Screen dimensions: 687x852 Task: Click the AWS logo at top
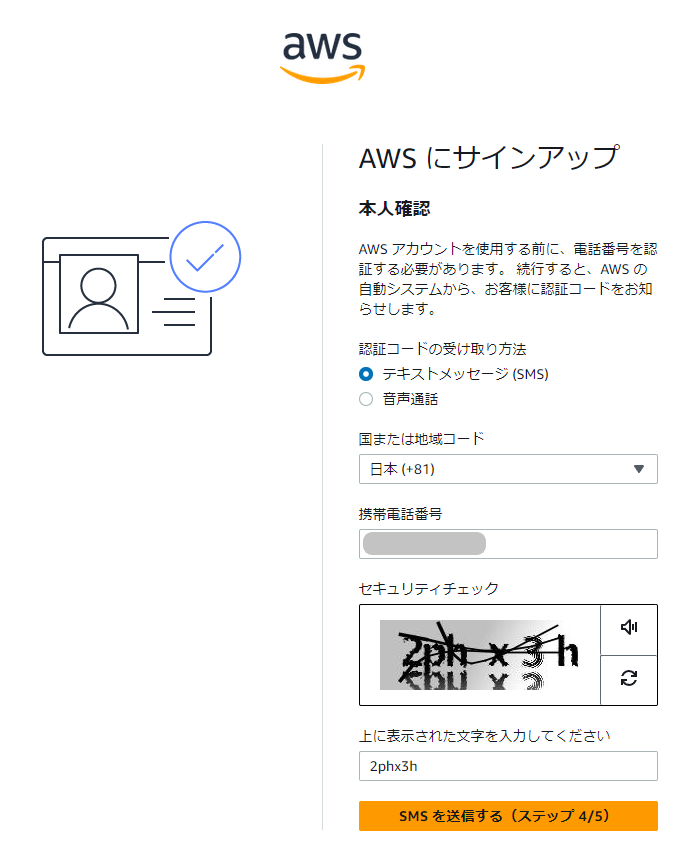pyautogui.click(x=322, y=58)
